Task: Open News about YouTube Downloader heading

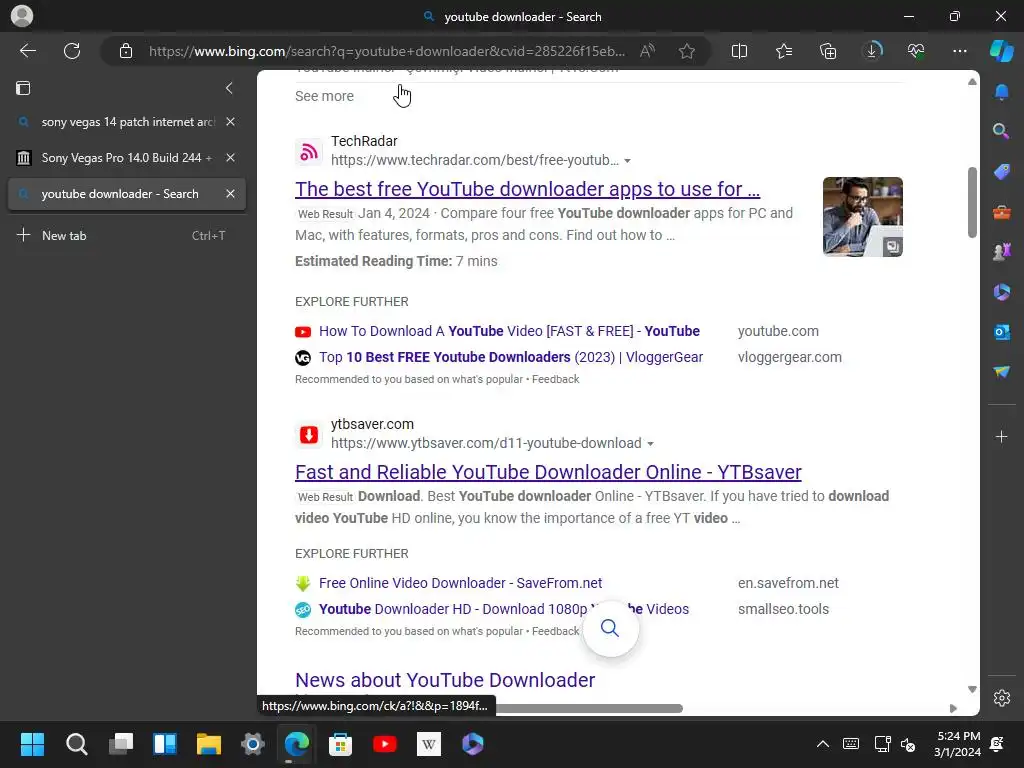Action: [445, 680]
